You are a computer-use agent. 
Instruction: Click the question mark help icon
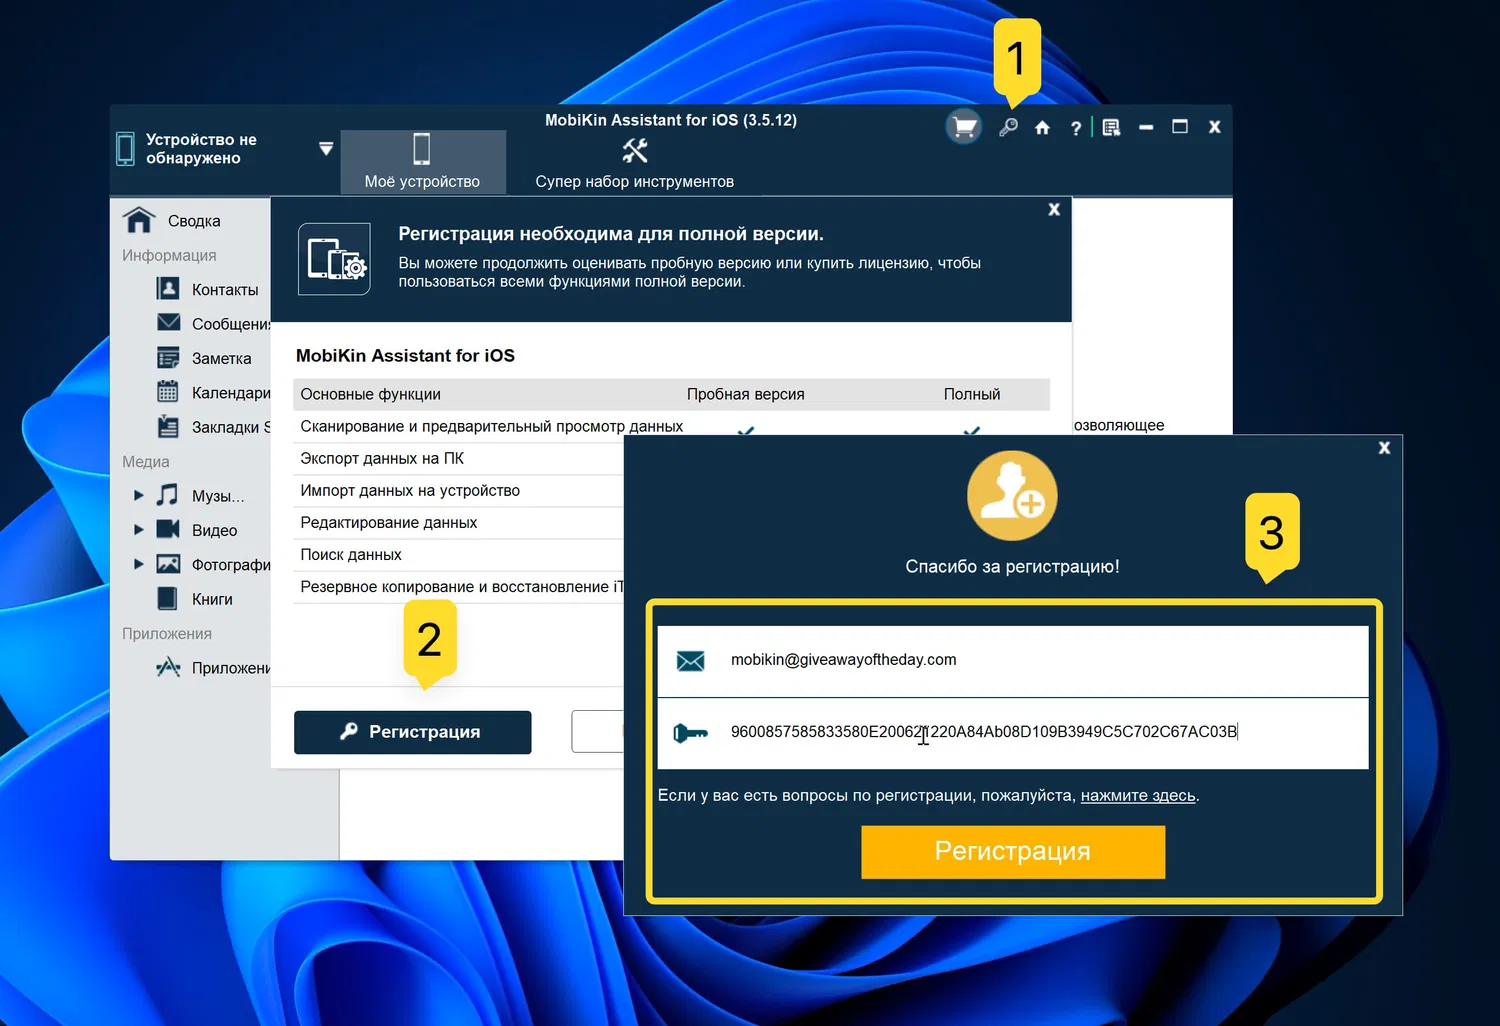(x=1075, y=127)
